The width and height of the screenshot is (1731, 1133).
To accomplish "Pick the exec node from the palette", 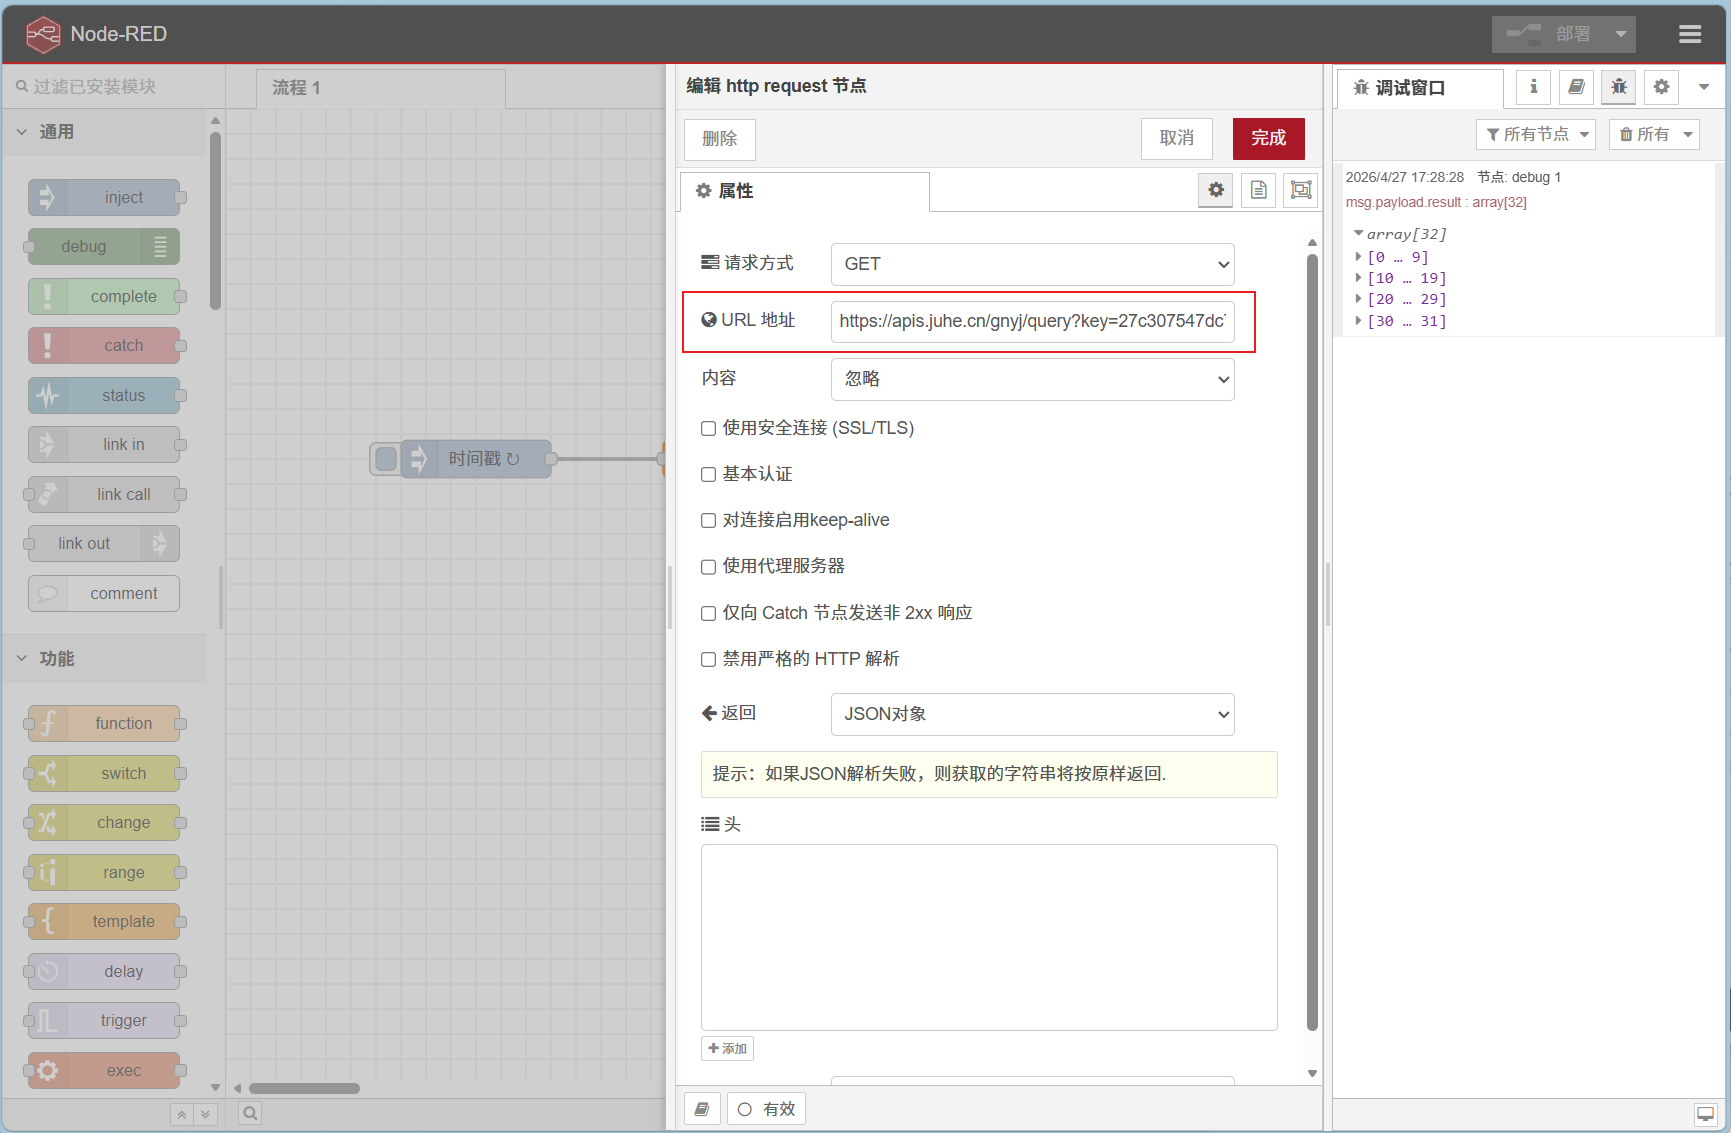I will [x=104, y=1071].
